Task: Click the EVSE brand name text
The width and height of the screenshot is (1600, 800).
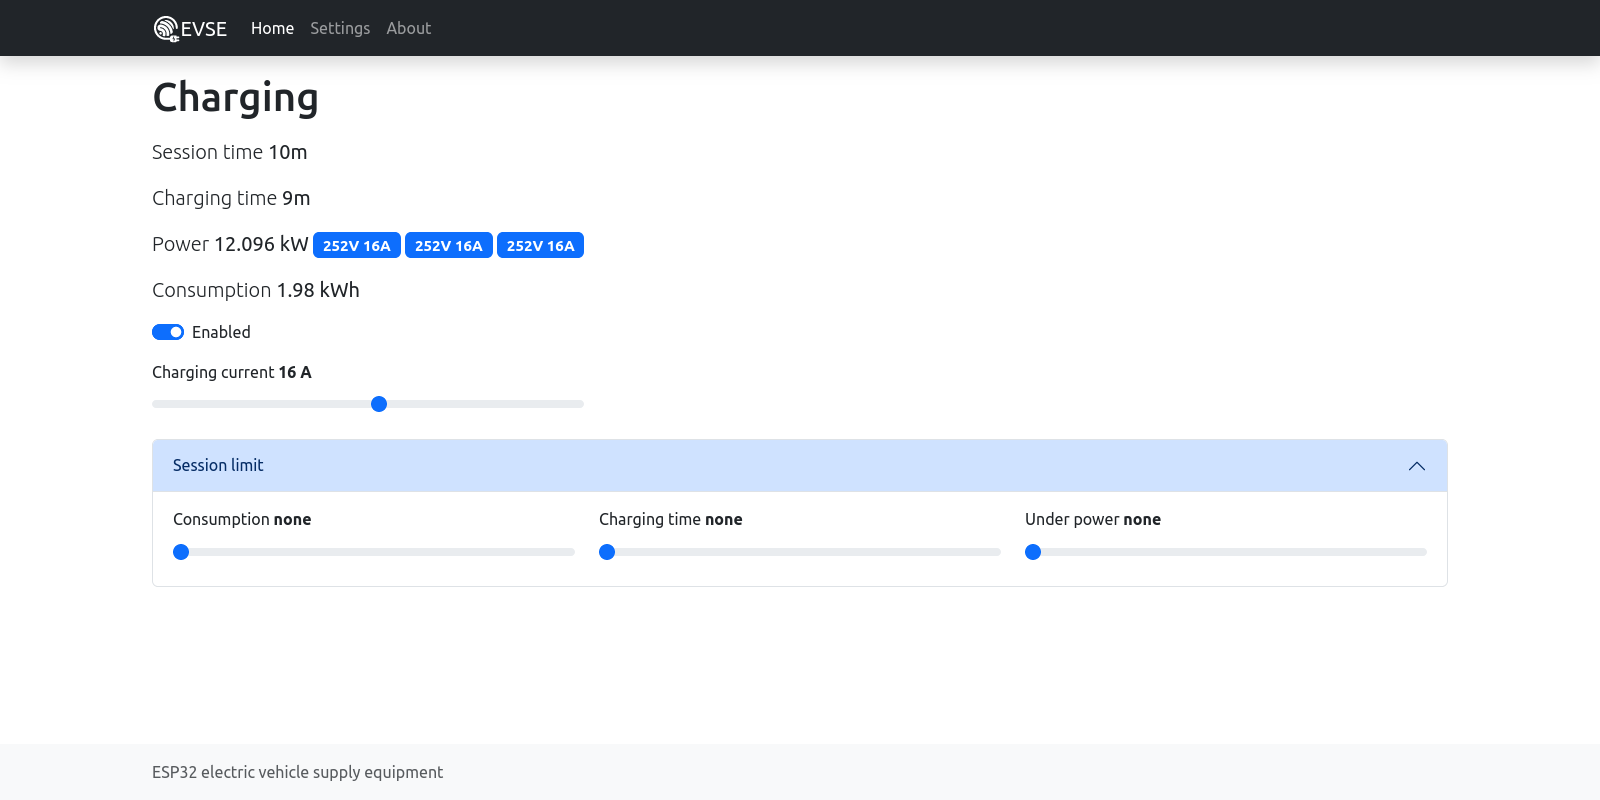Action: click(x=204, y=29)
